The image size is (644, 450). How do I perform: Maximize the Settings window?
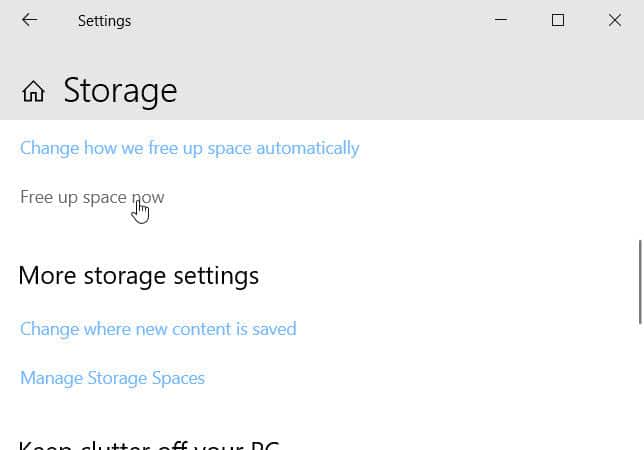pyautogui.click(x=558, y=20)
